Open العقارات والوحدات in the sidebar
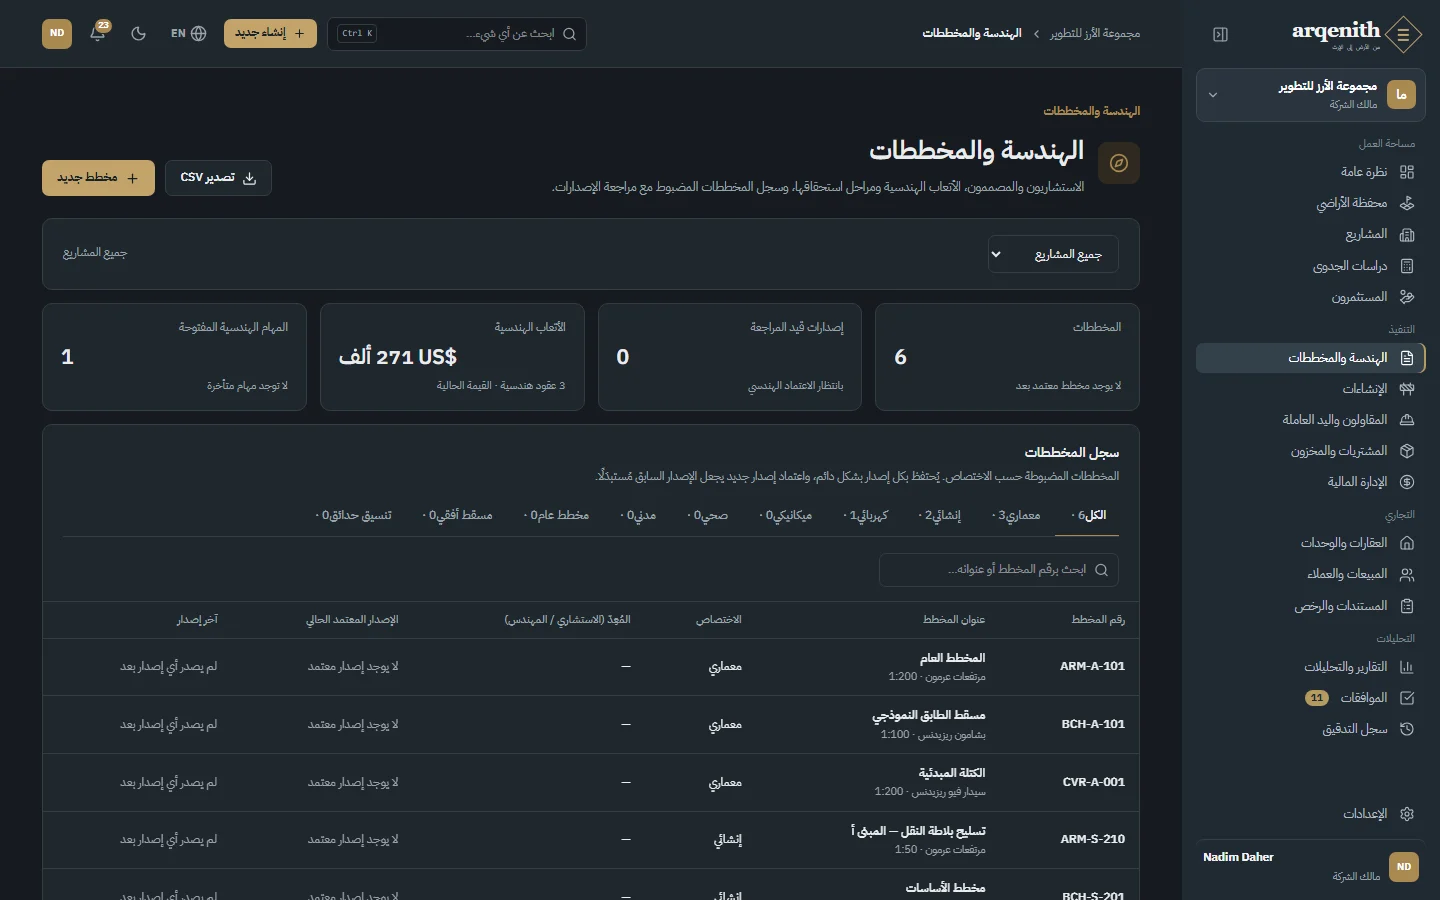Screen dimensions: 1440x900 1310,543
